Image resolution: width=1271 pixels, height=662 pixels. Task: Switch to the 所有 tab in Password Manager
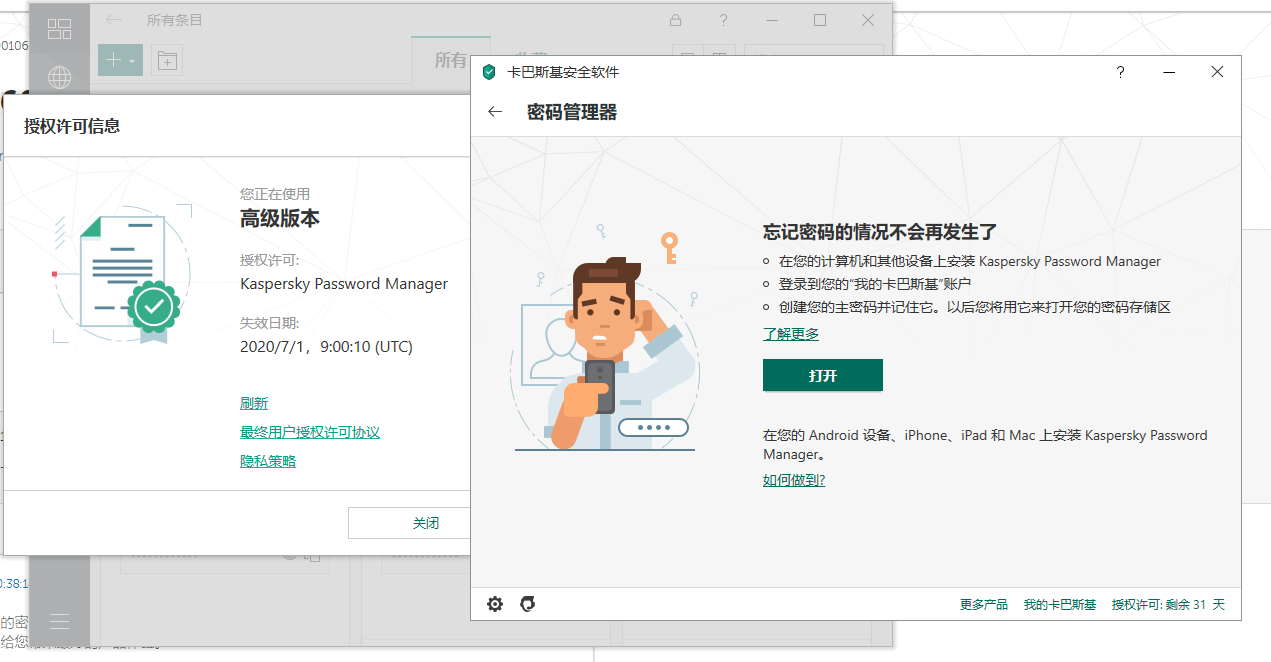(x=449, y=61)
